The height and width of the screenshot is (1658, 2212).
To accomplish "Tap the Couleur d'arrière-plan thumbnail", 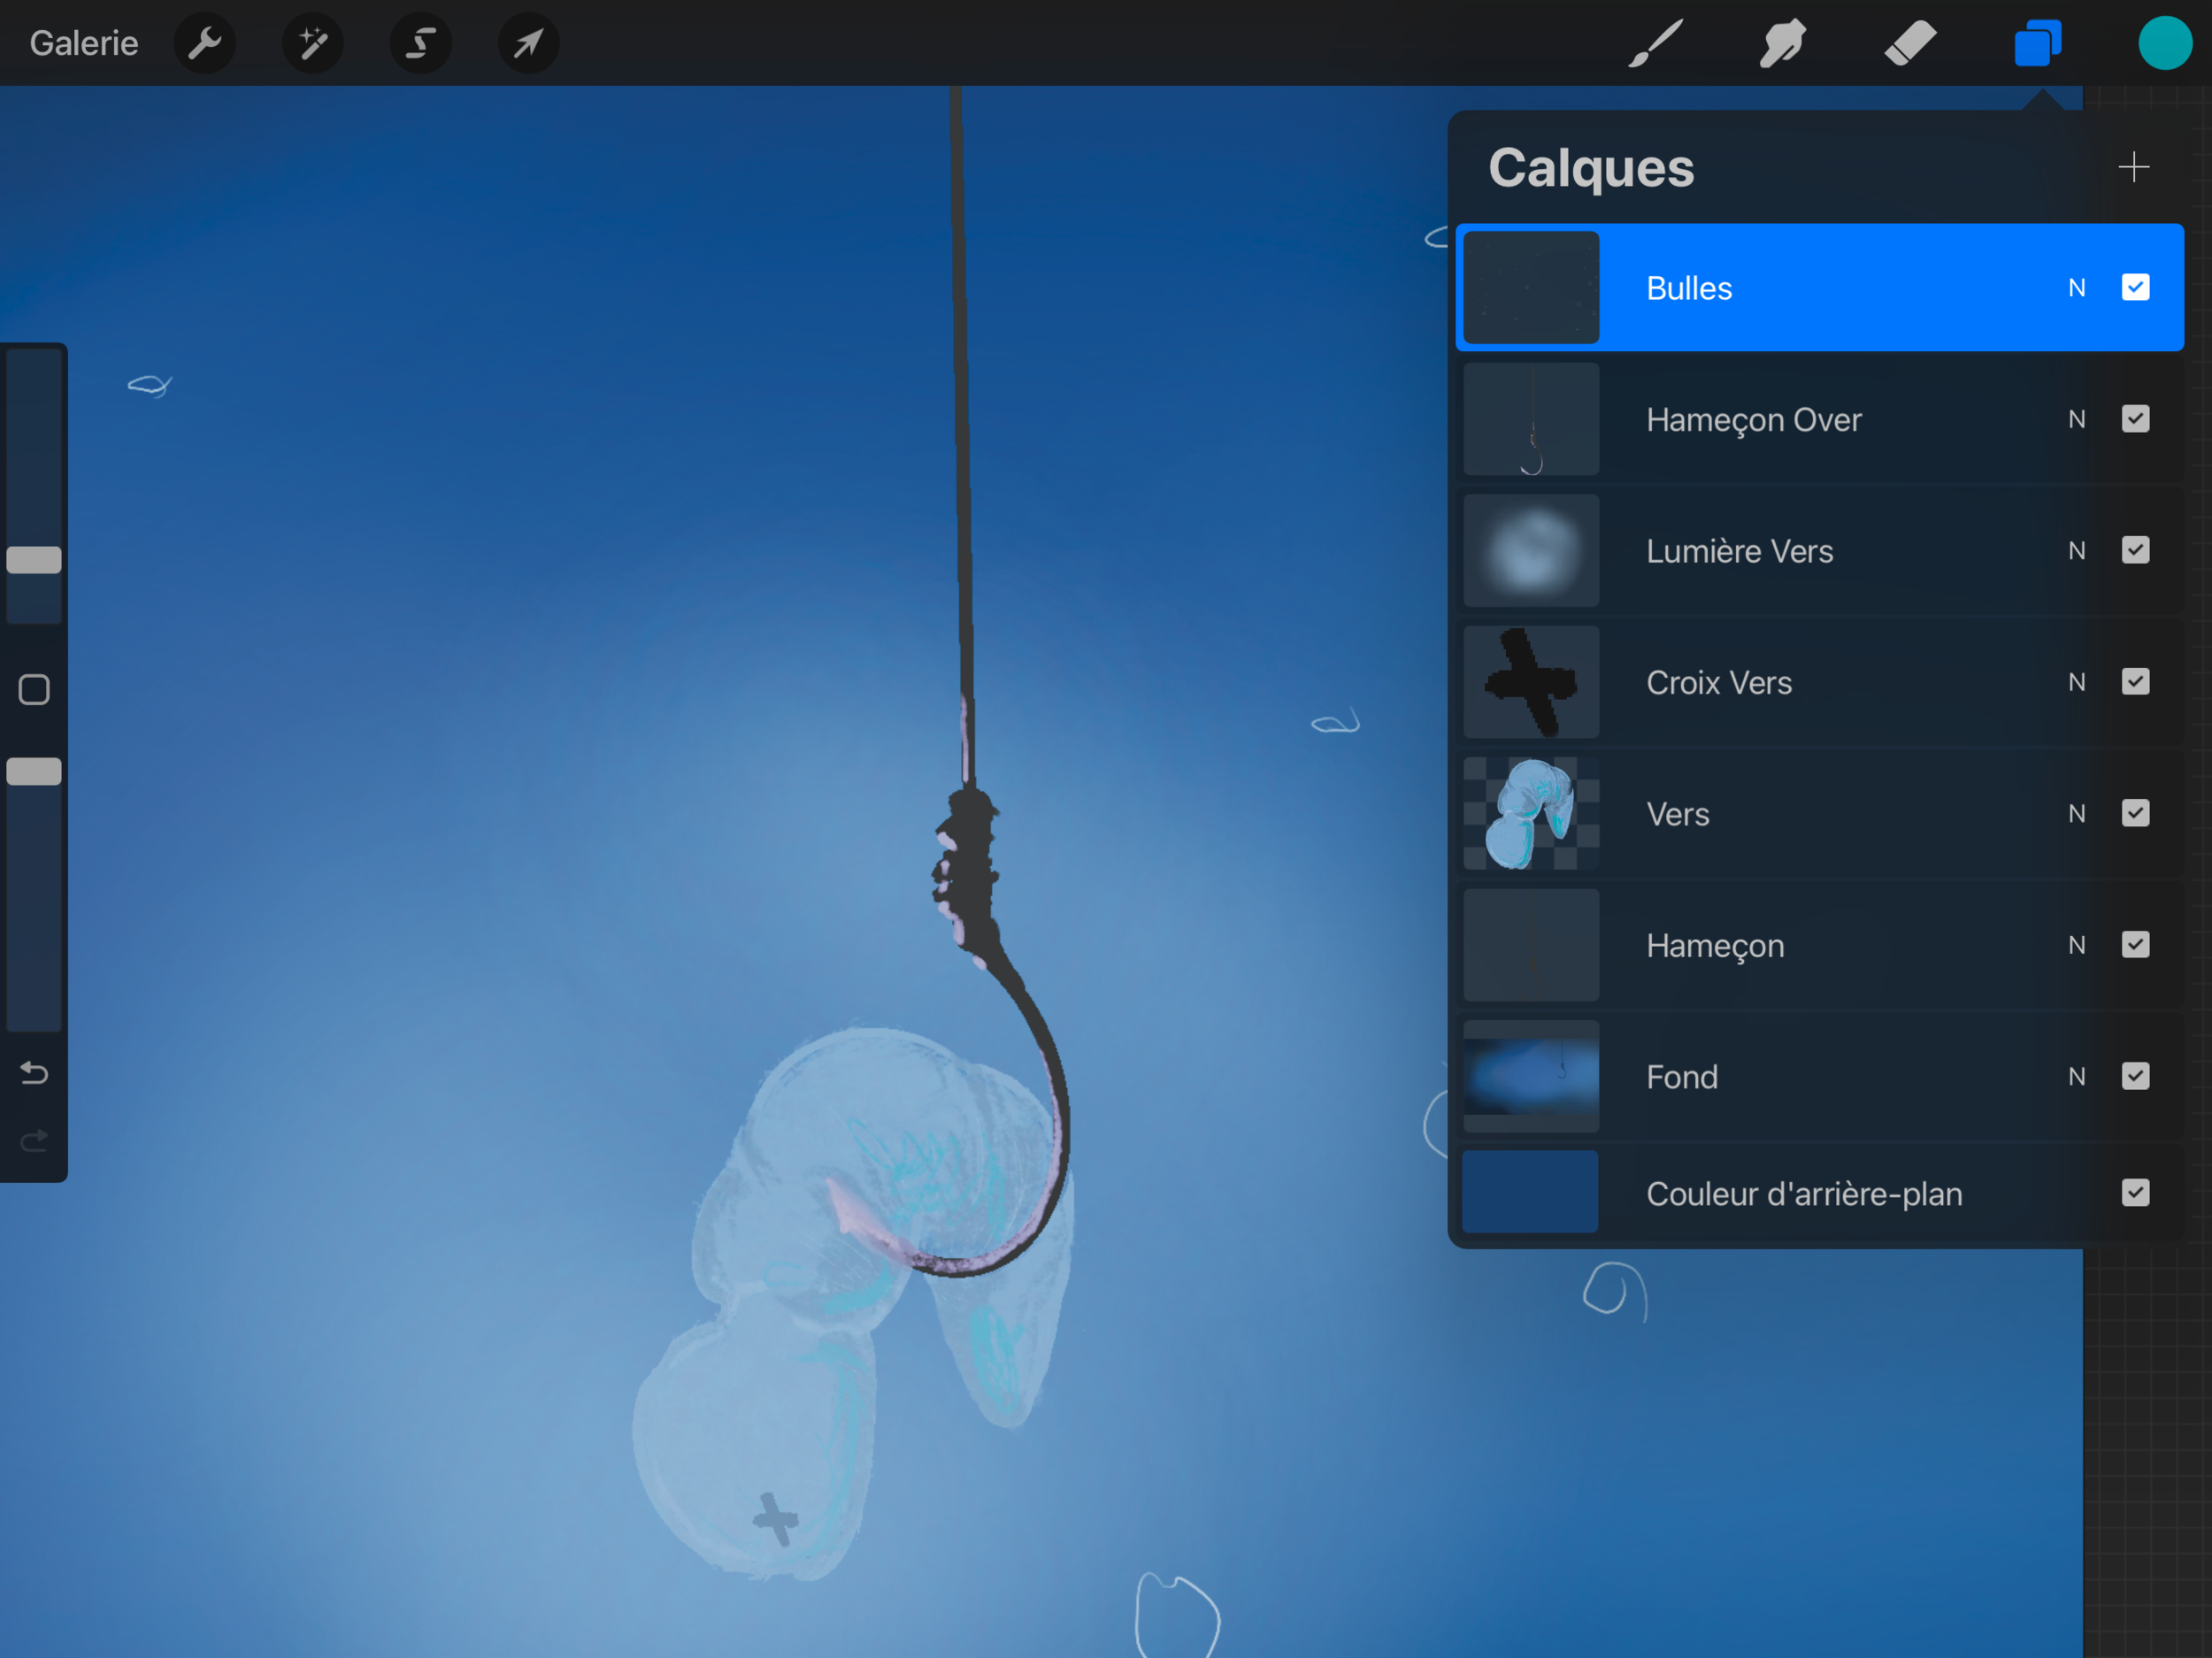I will click(1530, 1192).
